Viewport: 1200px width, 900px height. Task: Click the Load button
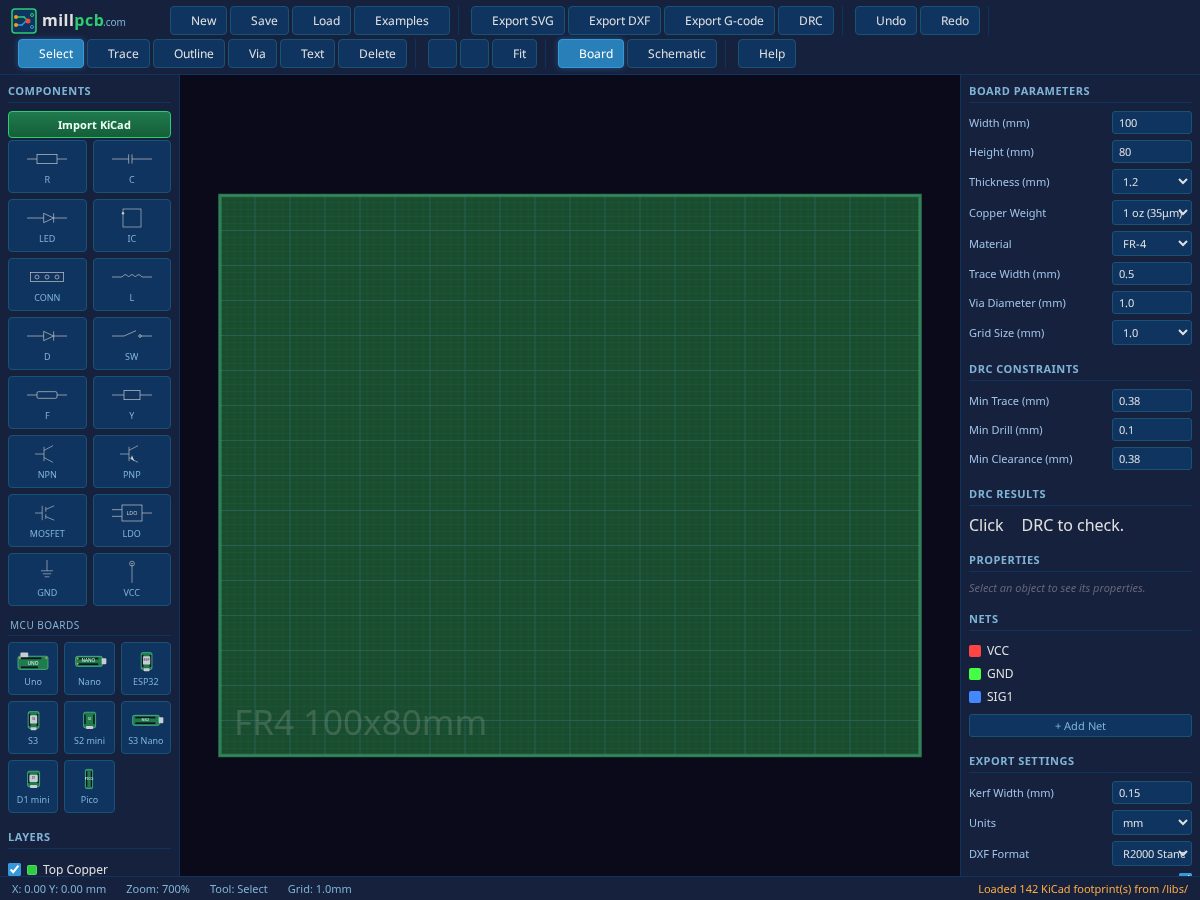click(x=322, y=21)
